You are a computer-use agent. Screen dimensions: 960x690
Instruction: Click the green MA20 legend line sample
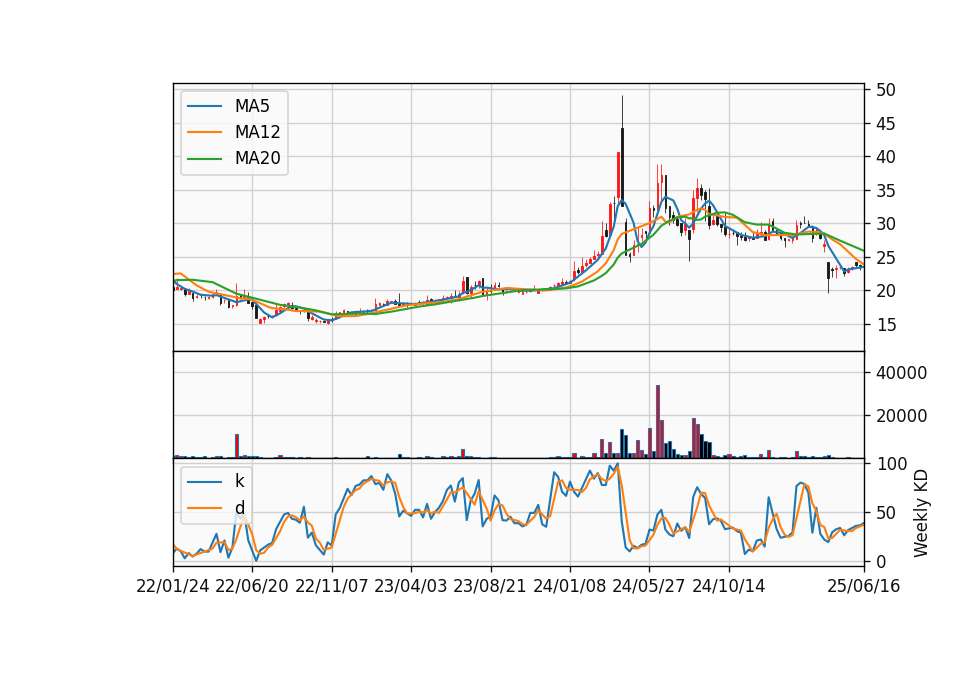[204, 158]
